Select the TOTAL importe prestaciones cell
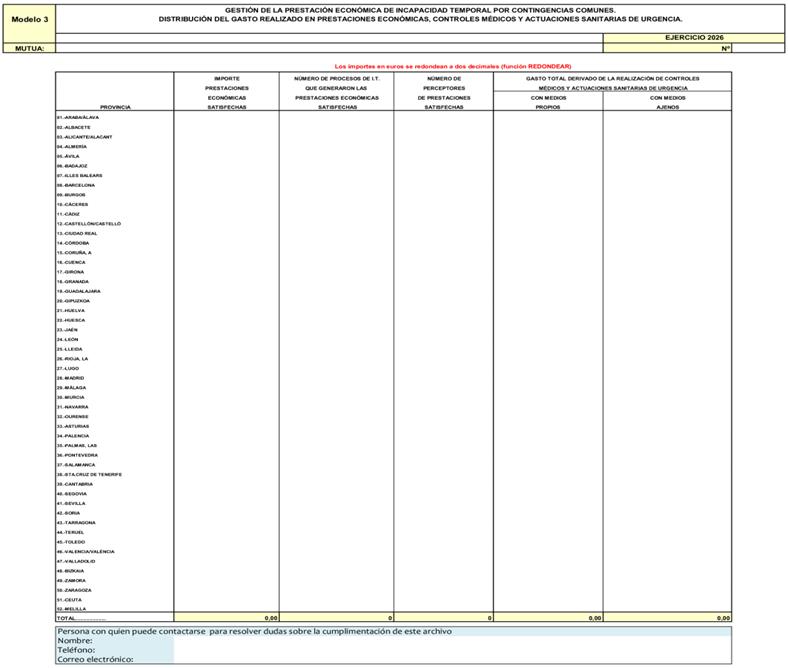 pos(227,618)
